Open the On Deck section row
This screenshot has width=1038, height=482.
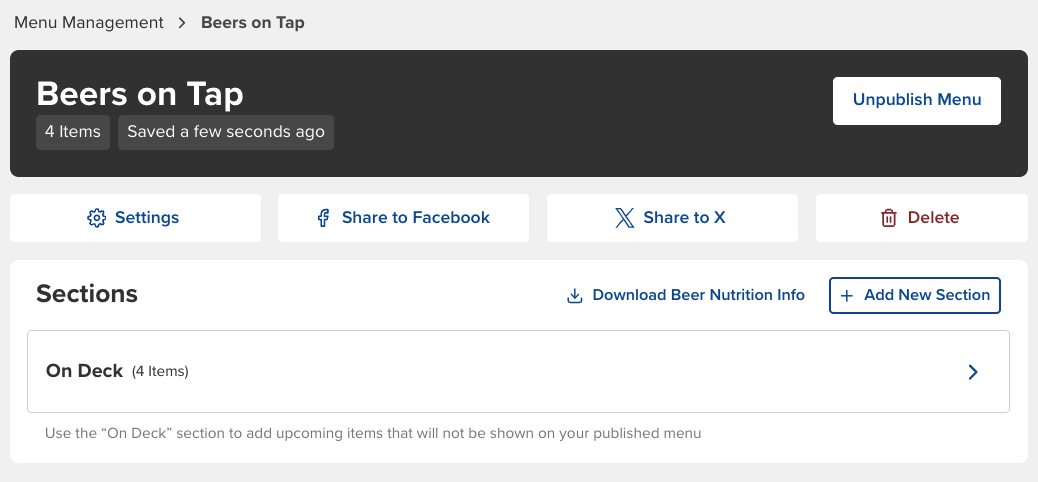point(500,372)
